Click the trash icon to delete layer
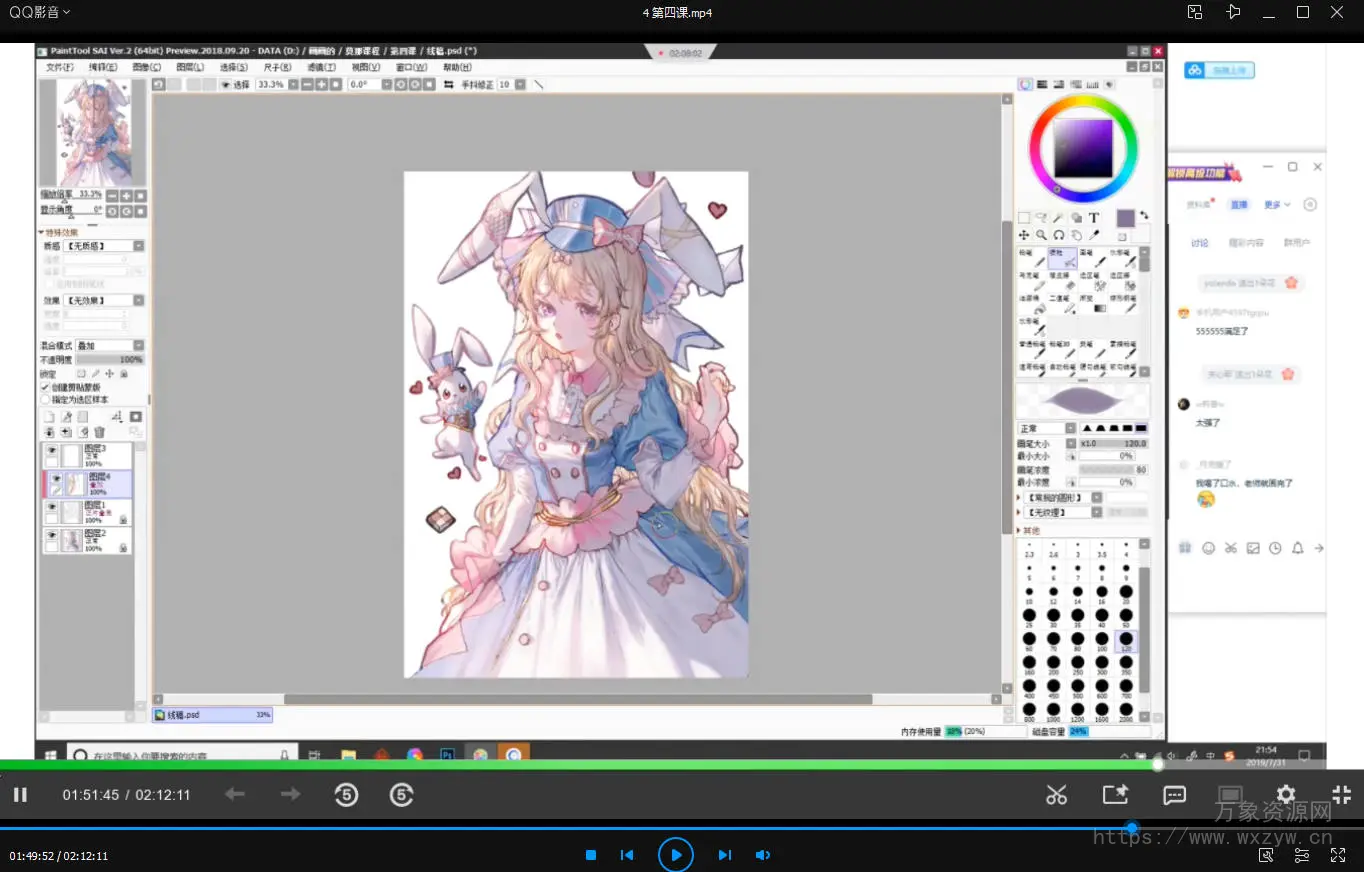This screenshot has height=872, width=1364. tap(99, 432)
